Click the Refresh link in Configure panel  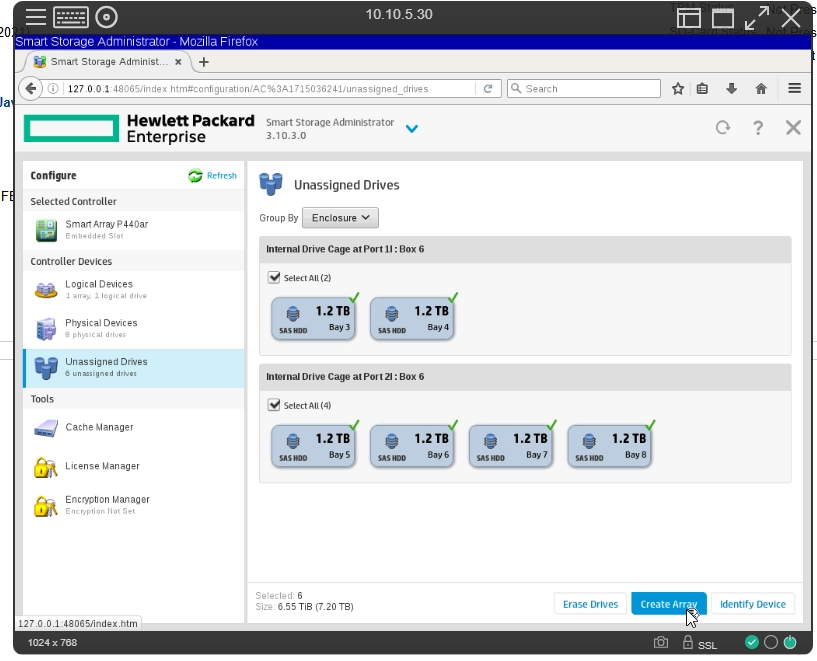click(x=213, y=176)
